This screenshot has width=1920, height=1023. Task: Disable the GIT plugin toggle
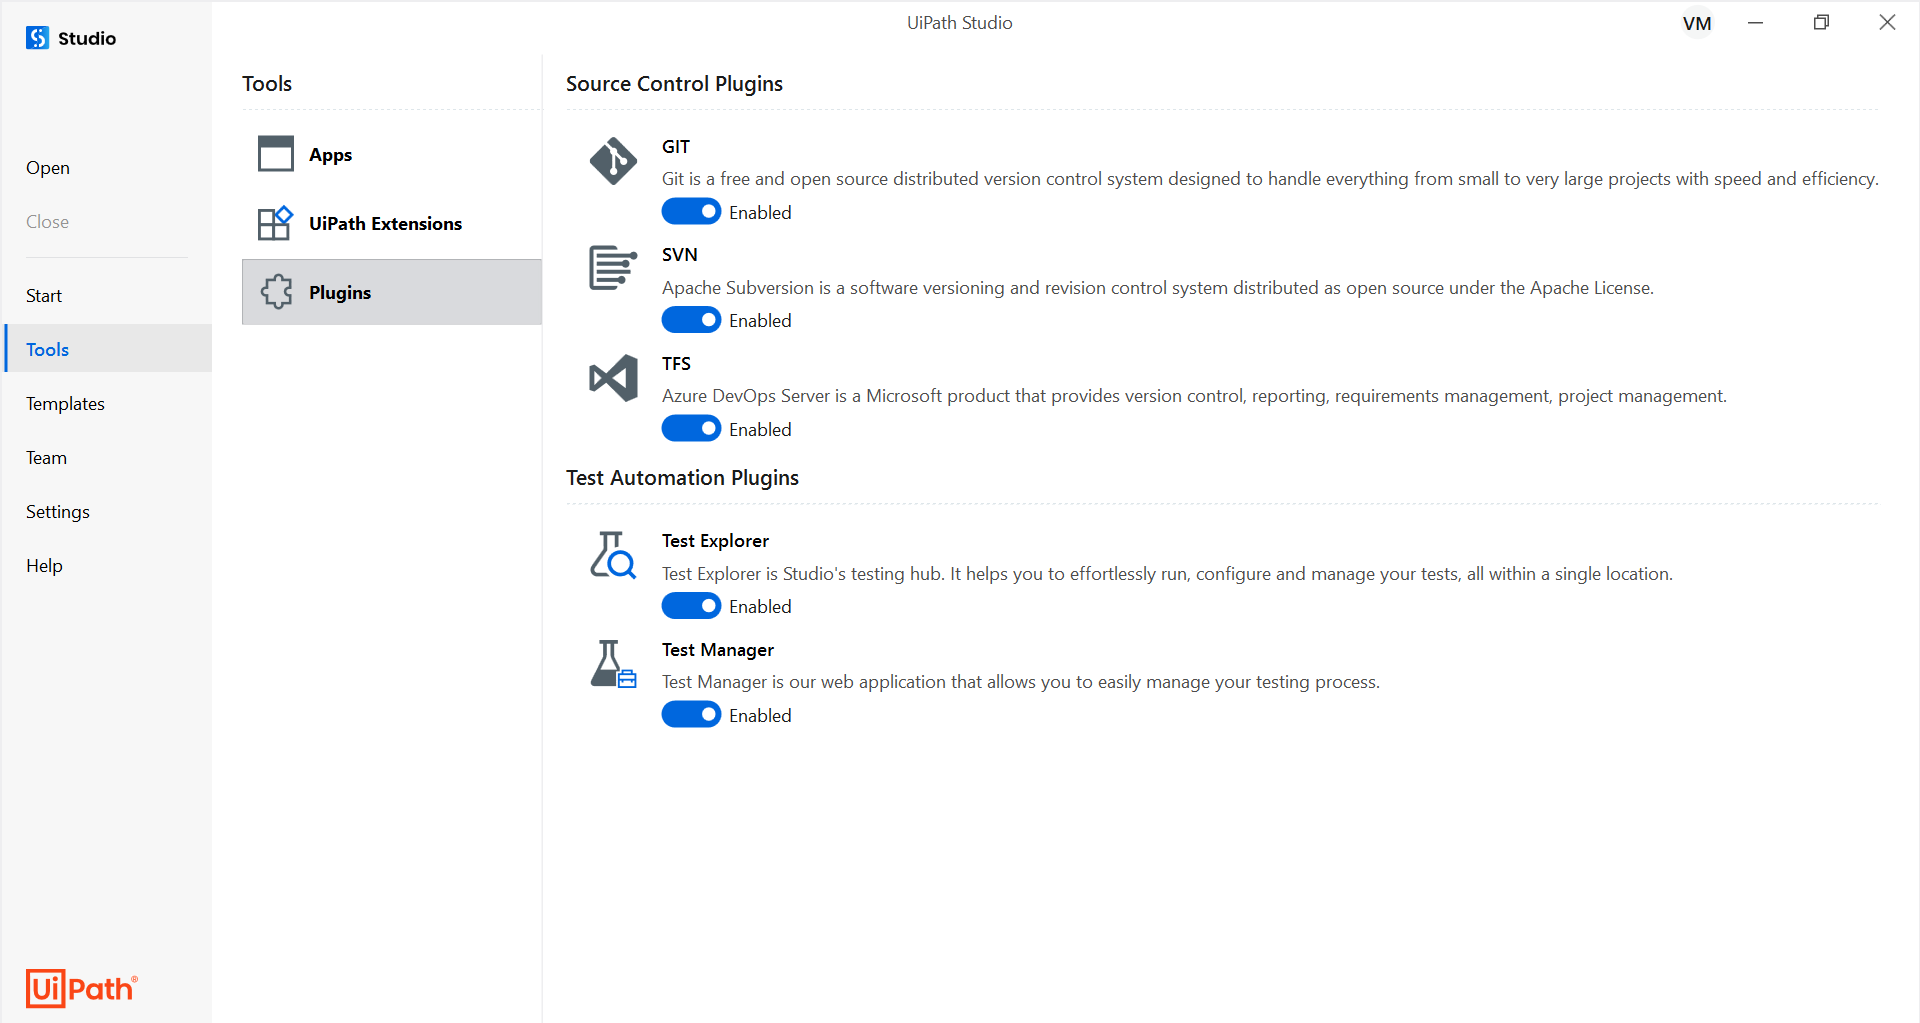[691, 212]
